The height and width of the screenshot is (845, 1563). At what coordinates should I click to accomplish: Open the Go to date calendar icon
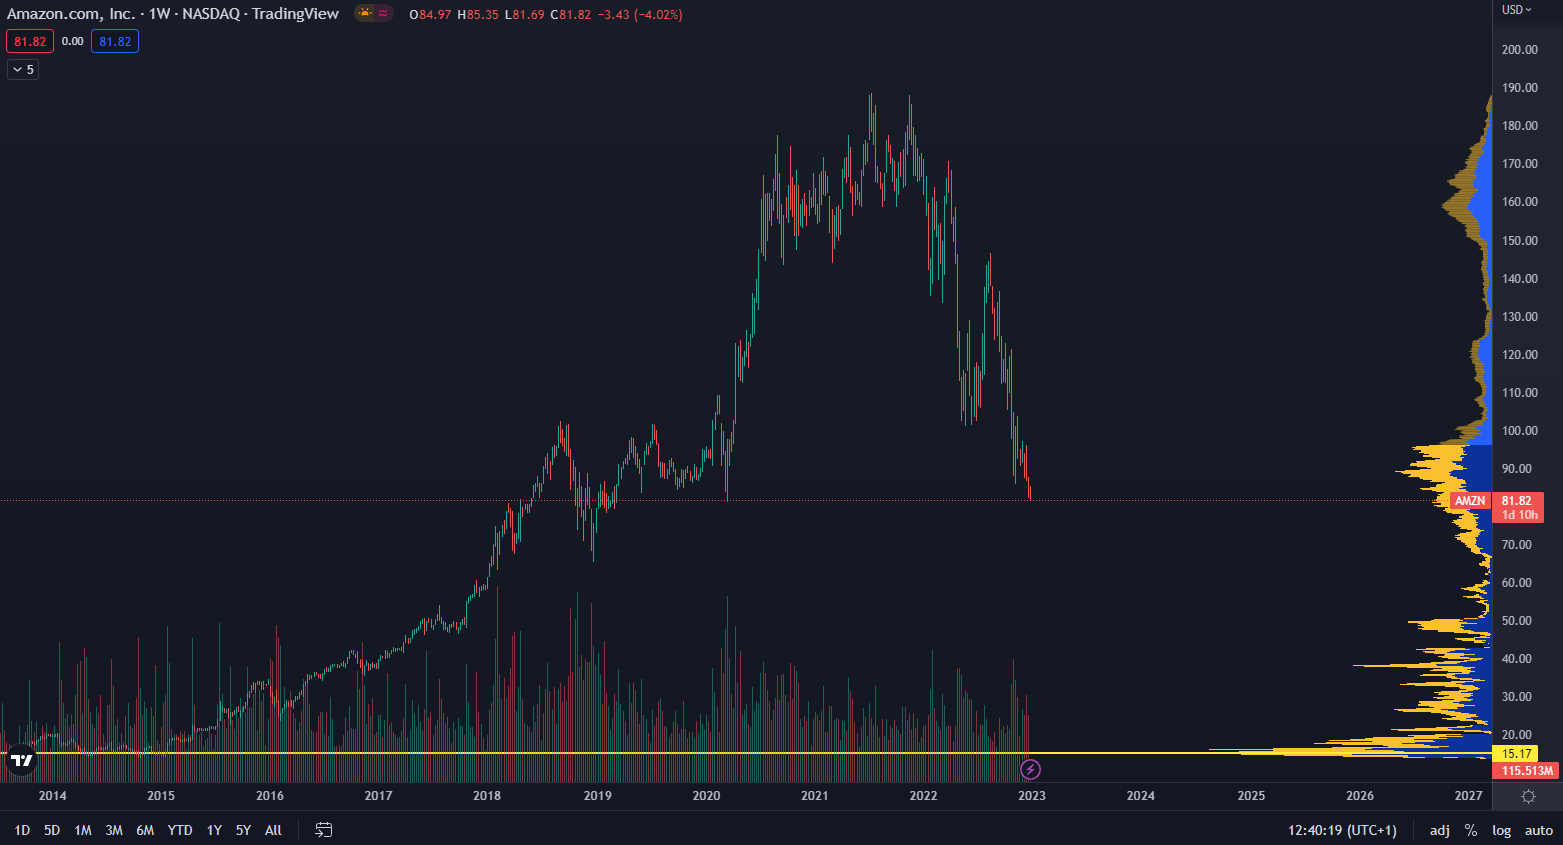(x=323, y=830)
